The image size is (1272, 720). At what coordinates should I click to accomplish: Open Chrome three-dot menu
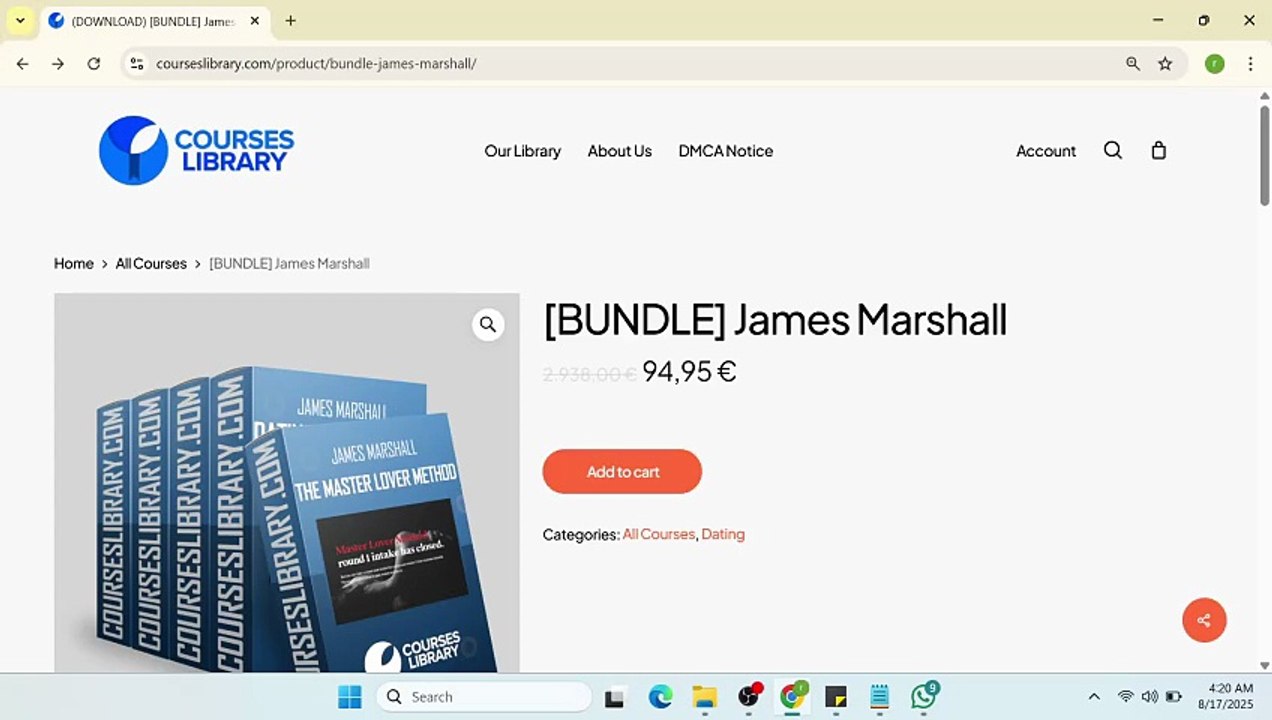(x=1250, y=63)
